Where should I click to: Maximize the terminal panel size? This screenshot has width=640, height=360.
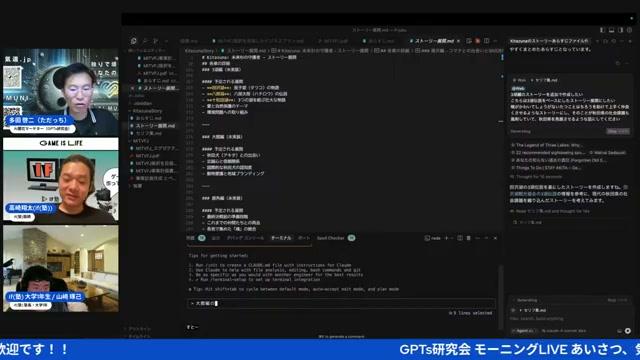tap(487, 238)
